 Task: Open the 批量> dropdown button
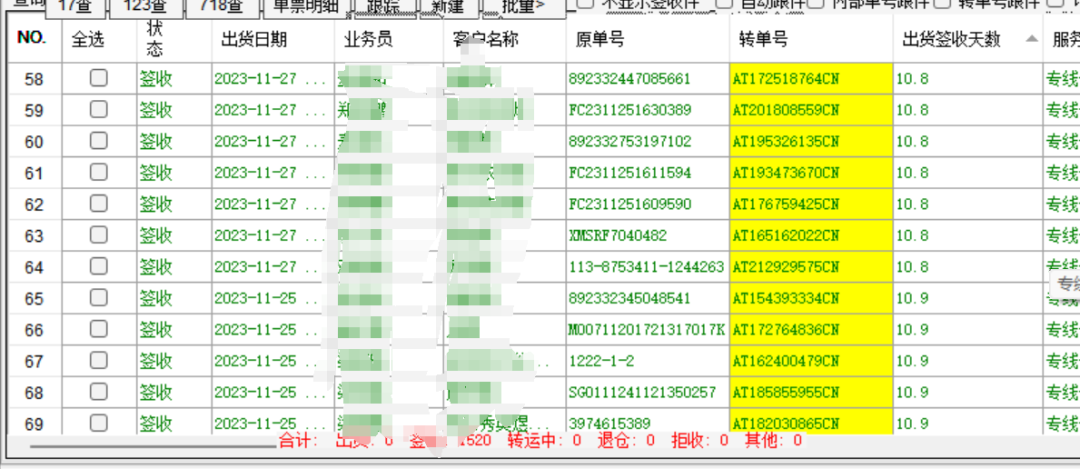coord(523,7)
